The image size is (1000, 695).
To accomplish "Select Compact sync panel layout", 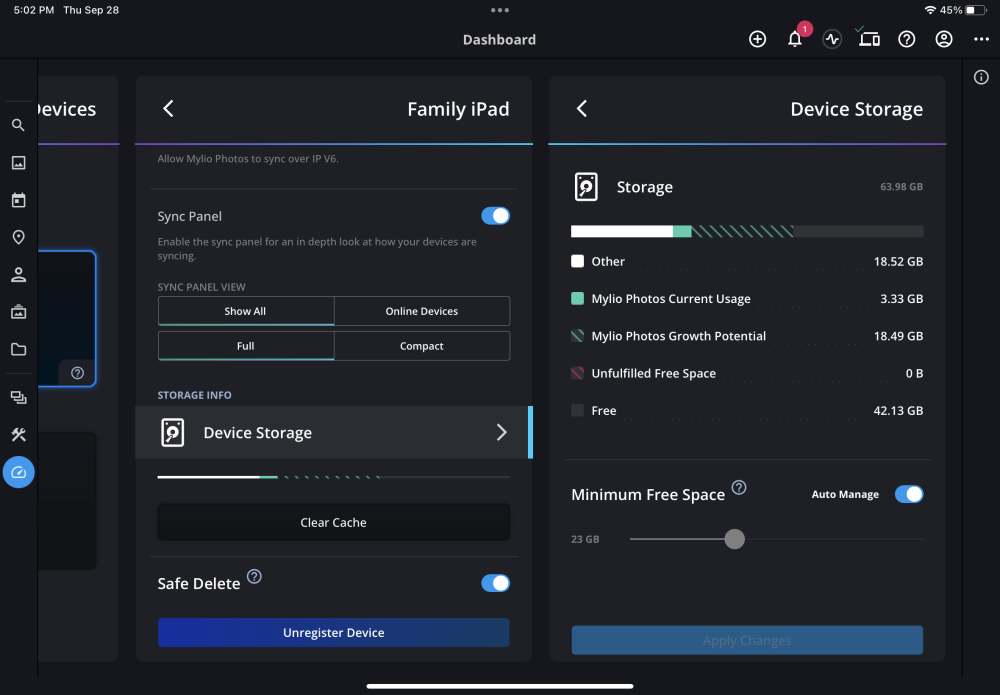I will 422,346.
